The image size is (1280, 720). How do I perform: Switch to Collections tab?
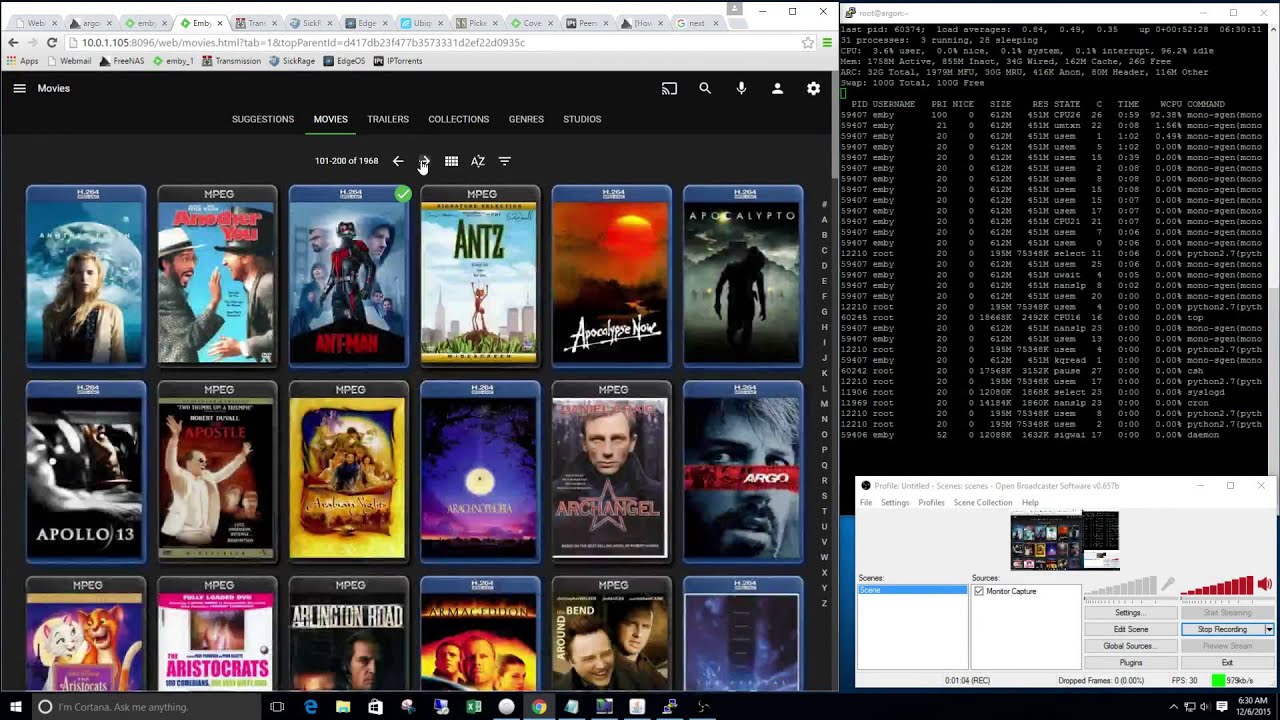point(459,119)
